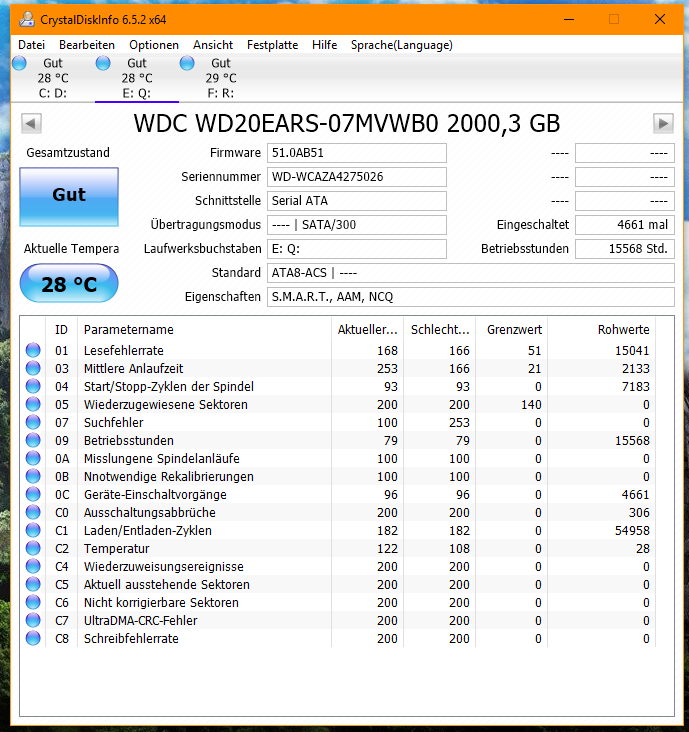689x732 pixels.
Task: Click status orb of Aktuell ausstehende Sektoren row
Action: [33, 584]
